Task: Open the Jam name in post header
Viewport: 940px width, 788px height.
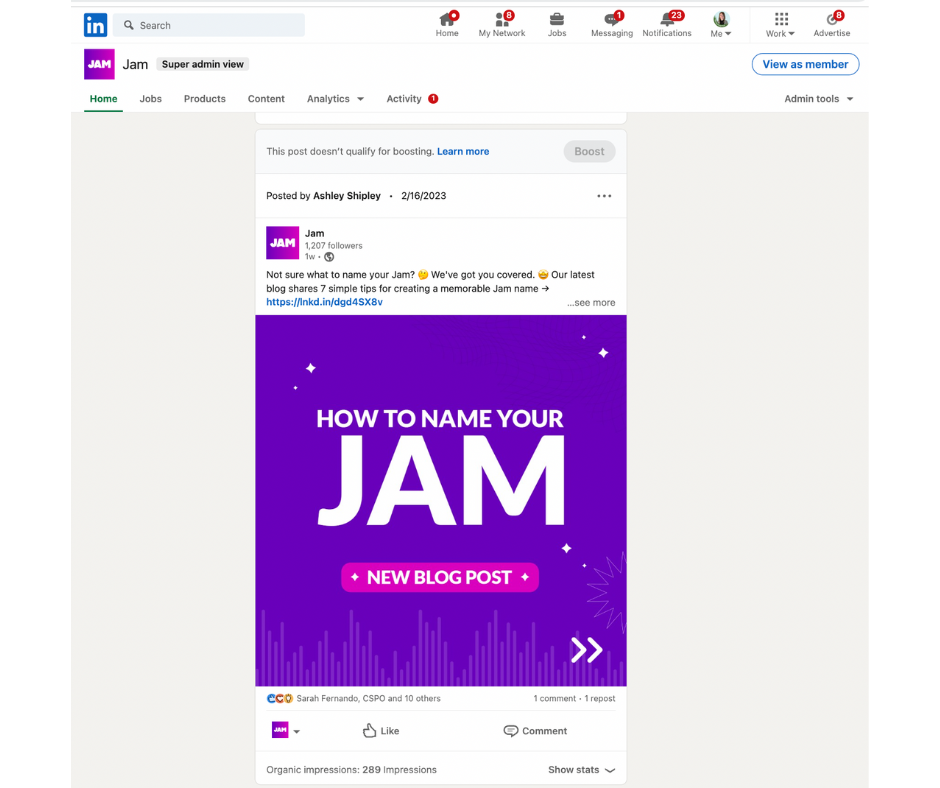Action: tap(314, 233)
